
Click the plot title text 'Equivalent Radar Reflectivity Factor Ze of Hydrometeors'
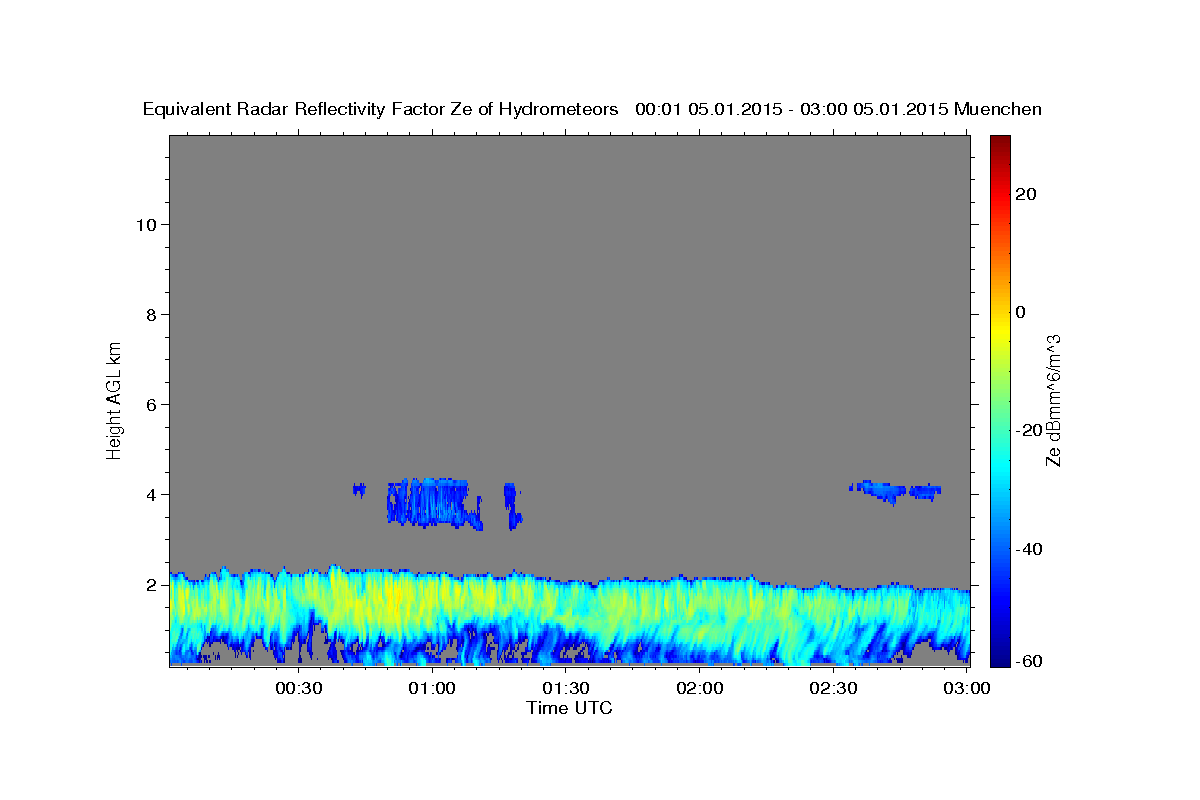point(381,110)
